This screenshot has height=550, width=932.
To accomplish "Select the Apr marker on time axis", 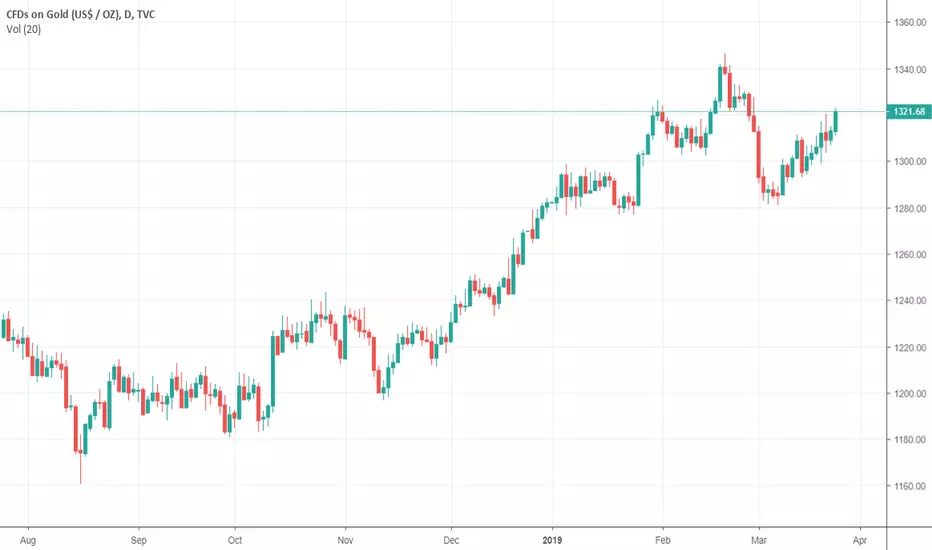I will (x=859, y=540).
